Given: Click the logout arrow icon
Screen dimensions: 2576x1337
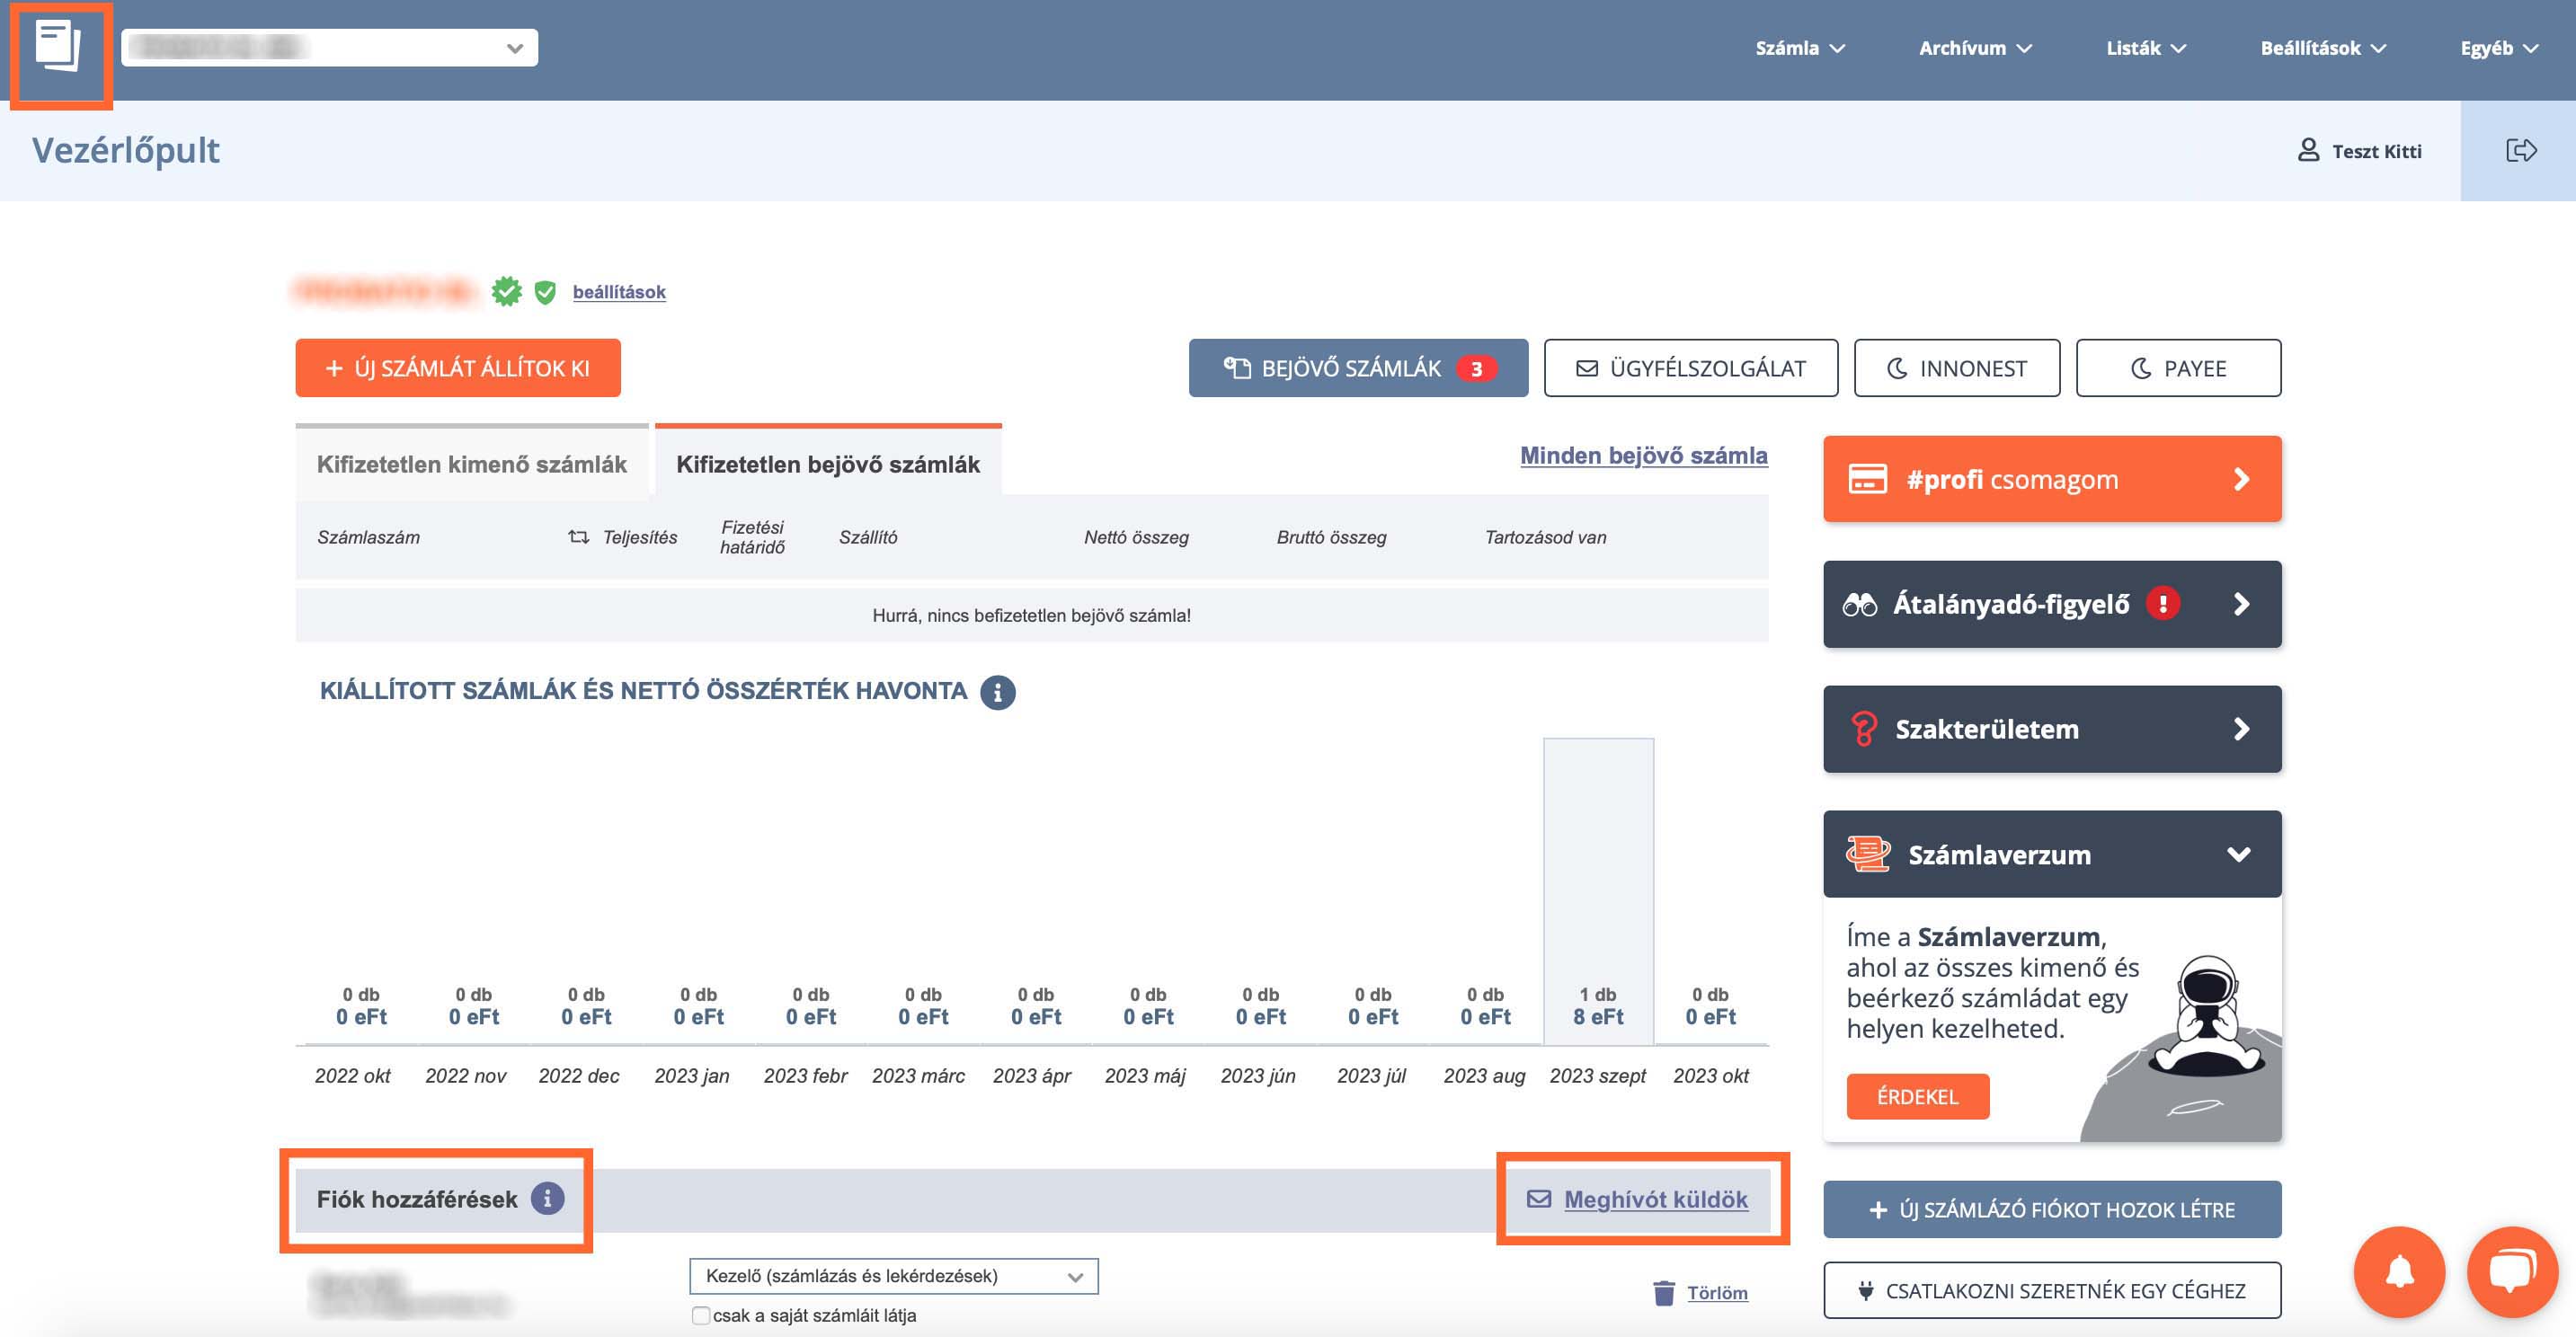Looking at the screenshot, I should pos(2520,151).
